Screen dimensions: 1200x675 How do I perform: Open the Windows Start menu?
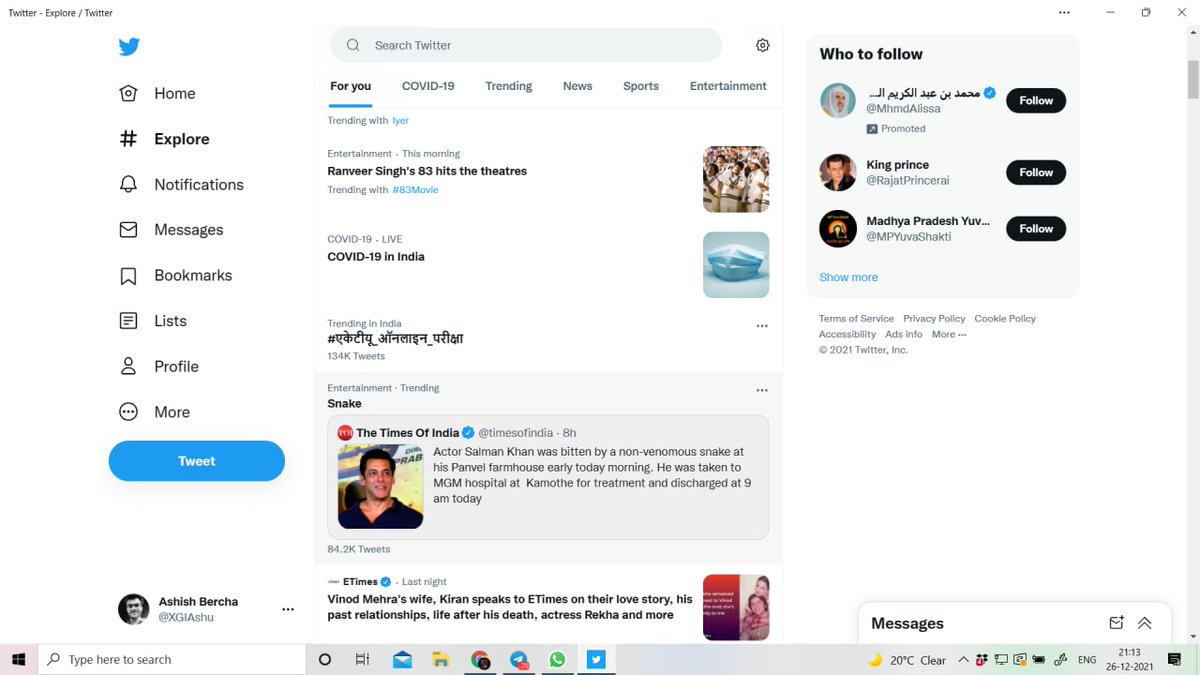18,660
